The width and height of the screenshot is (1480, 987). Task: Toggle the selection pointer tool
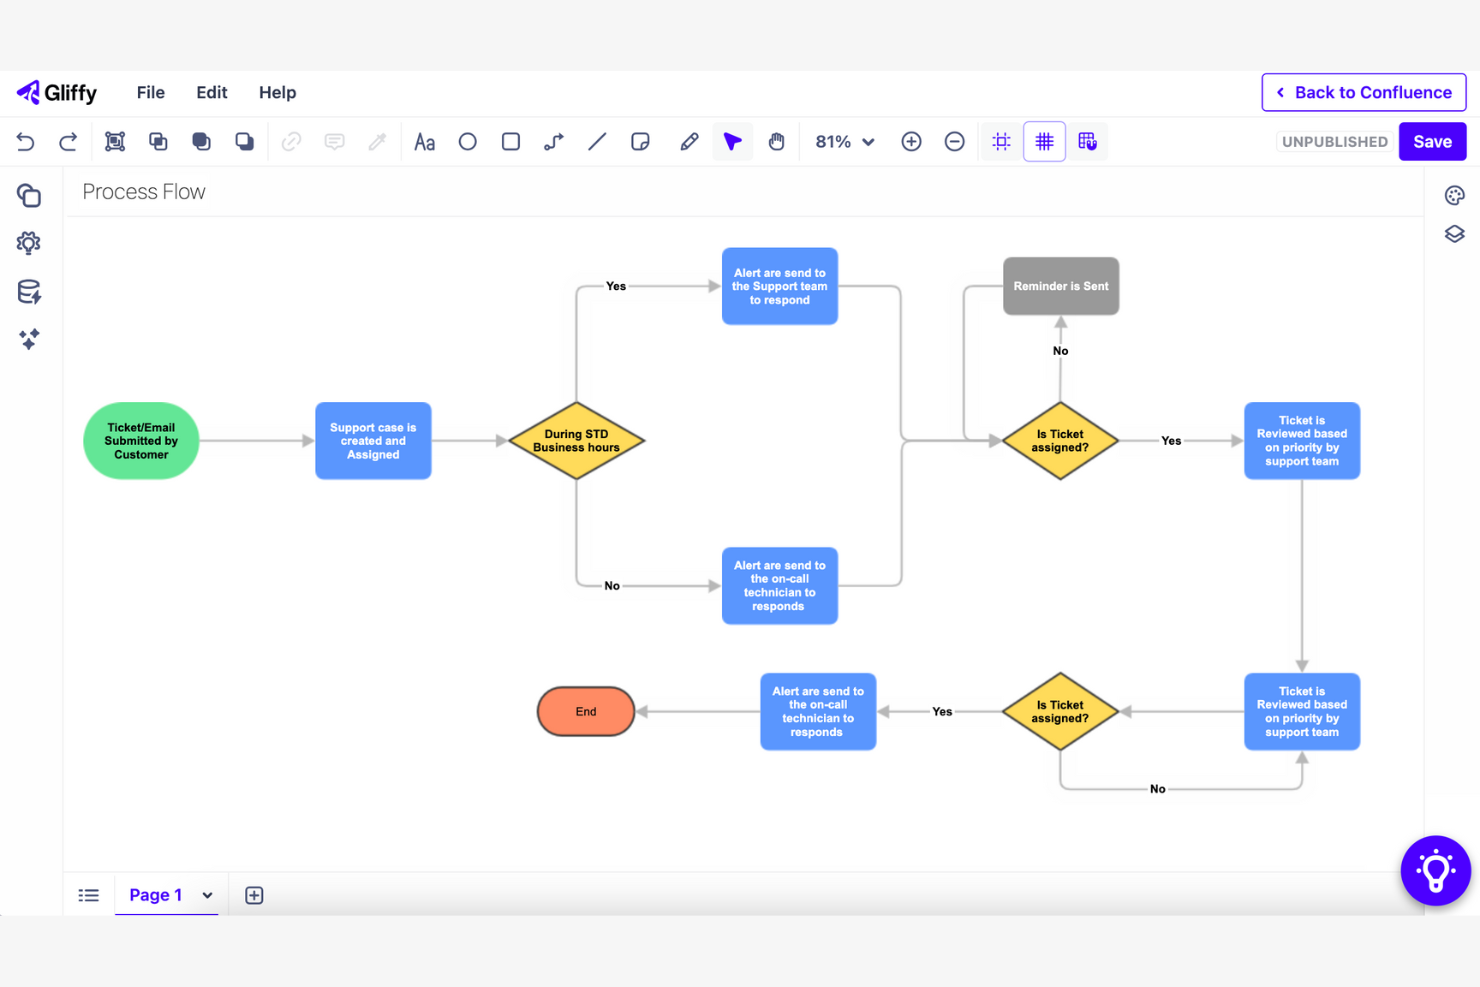(x=732, y=141)
